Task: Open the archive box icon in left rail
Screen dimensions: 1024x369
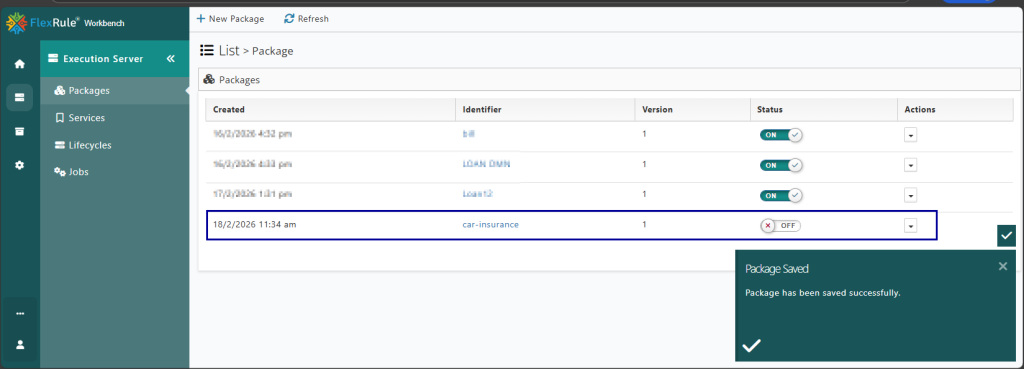Action: tap(20, 131)
